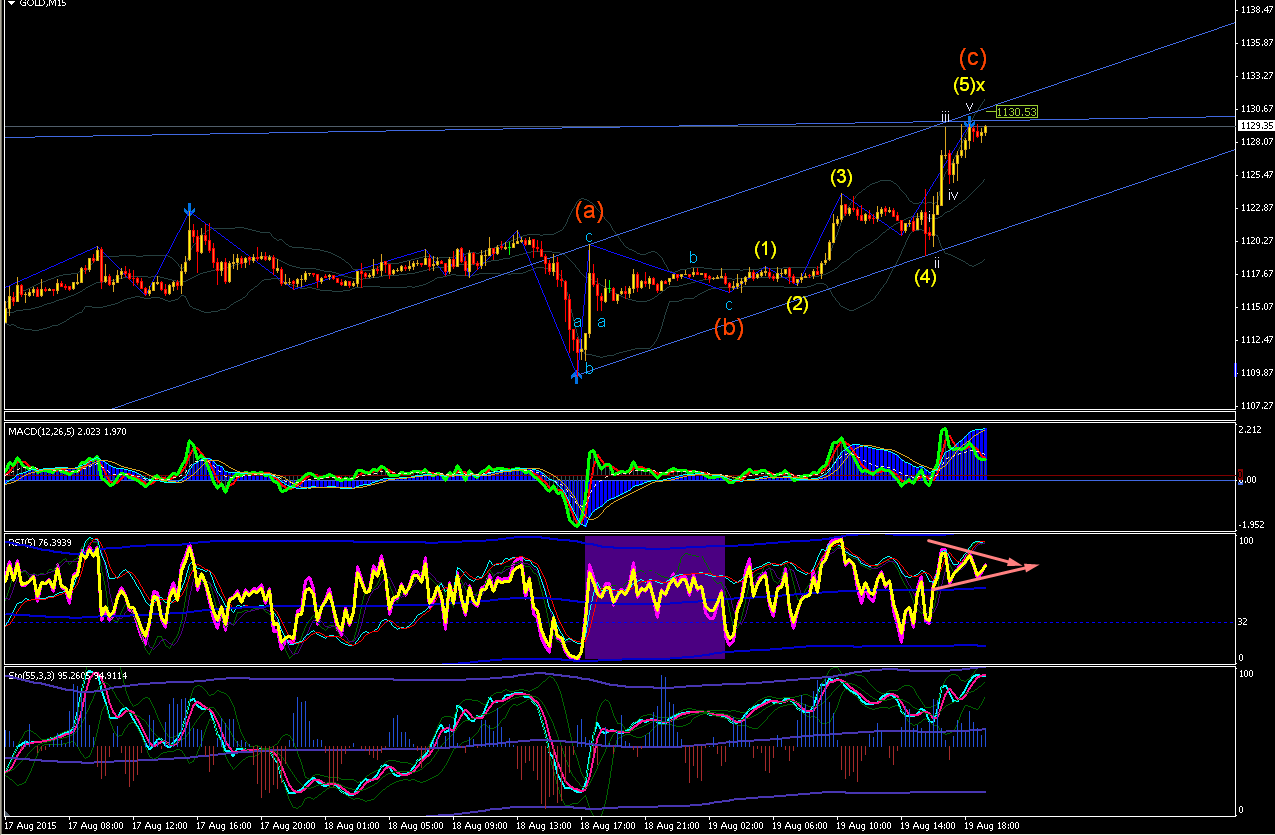This screenshot has width=1275, height=835.
Task: Click the 1138.47 price scale value
Action: pyautogui.click(x=1256, y=10)
